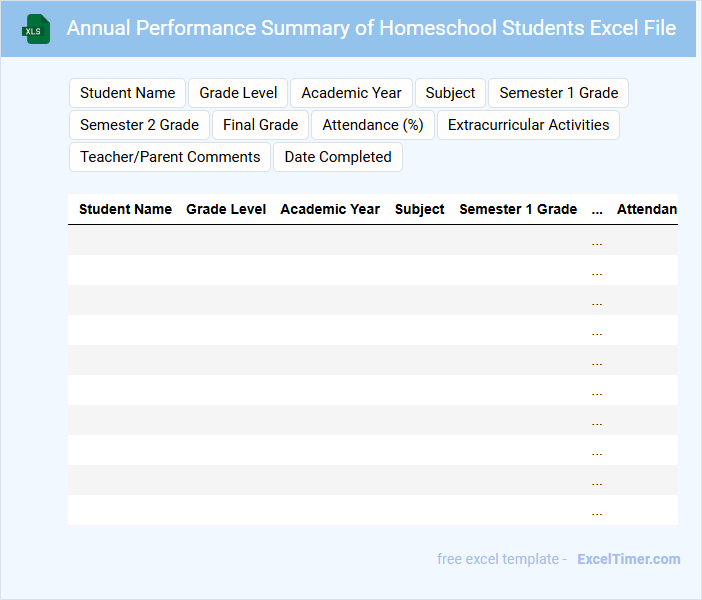Screen dimensions: 702x600
Task: Click the page title heading text
Action: pyautogui.click(x=371, y=28)
